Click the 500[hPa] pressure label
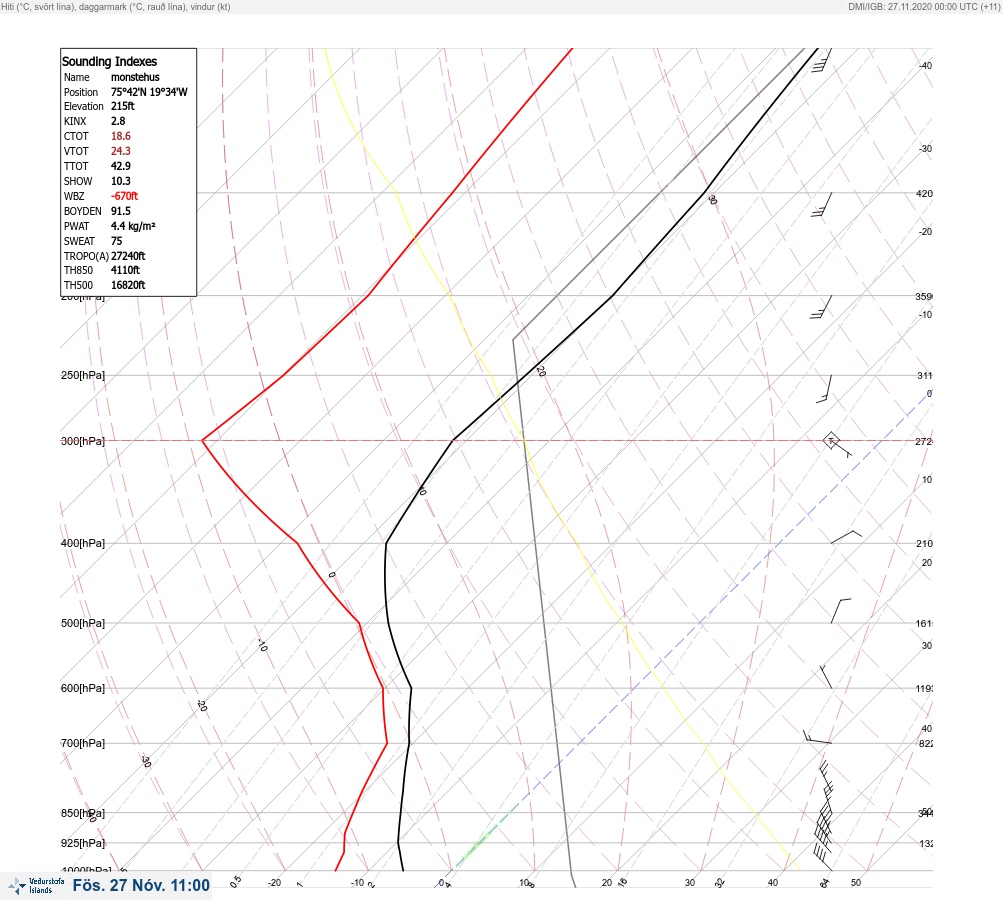This screenshot has width=1003, height=900. 83,623
